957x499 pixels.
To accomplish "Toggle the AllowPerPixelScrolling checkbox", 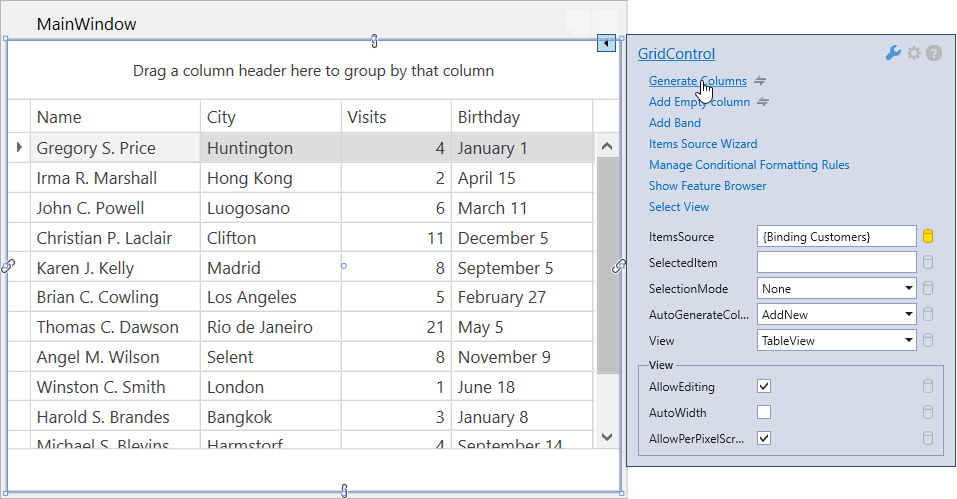I will pyautogui.click(x=764, y=438).
